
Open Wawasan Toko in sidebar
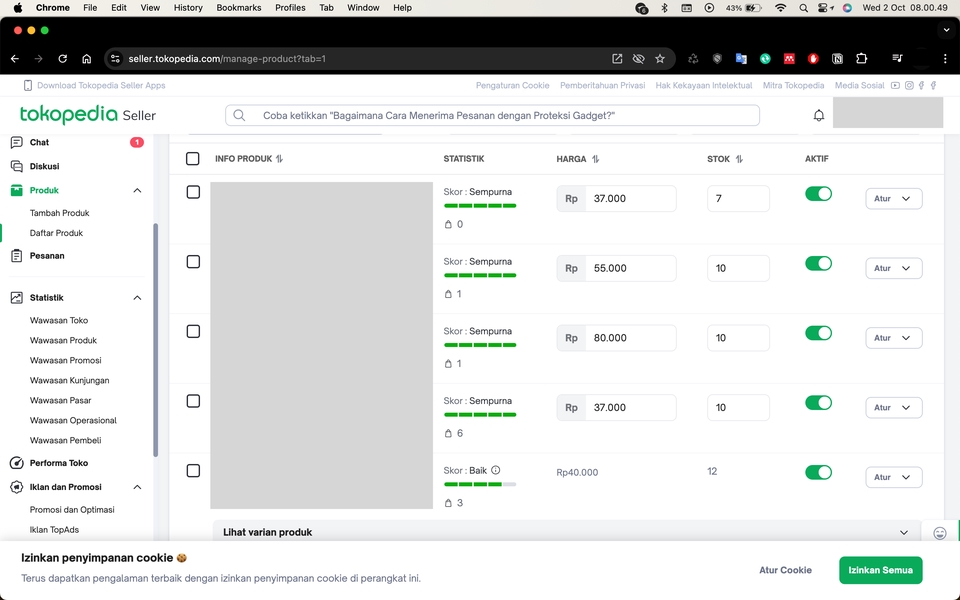coord(59,320)
